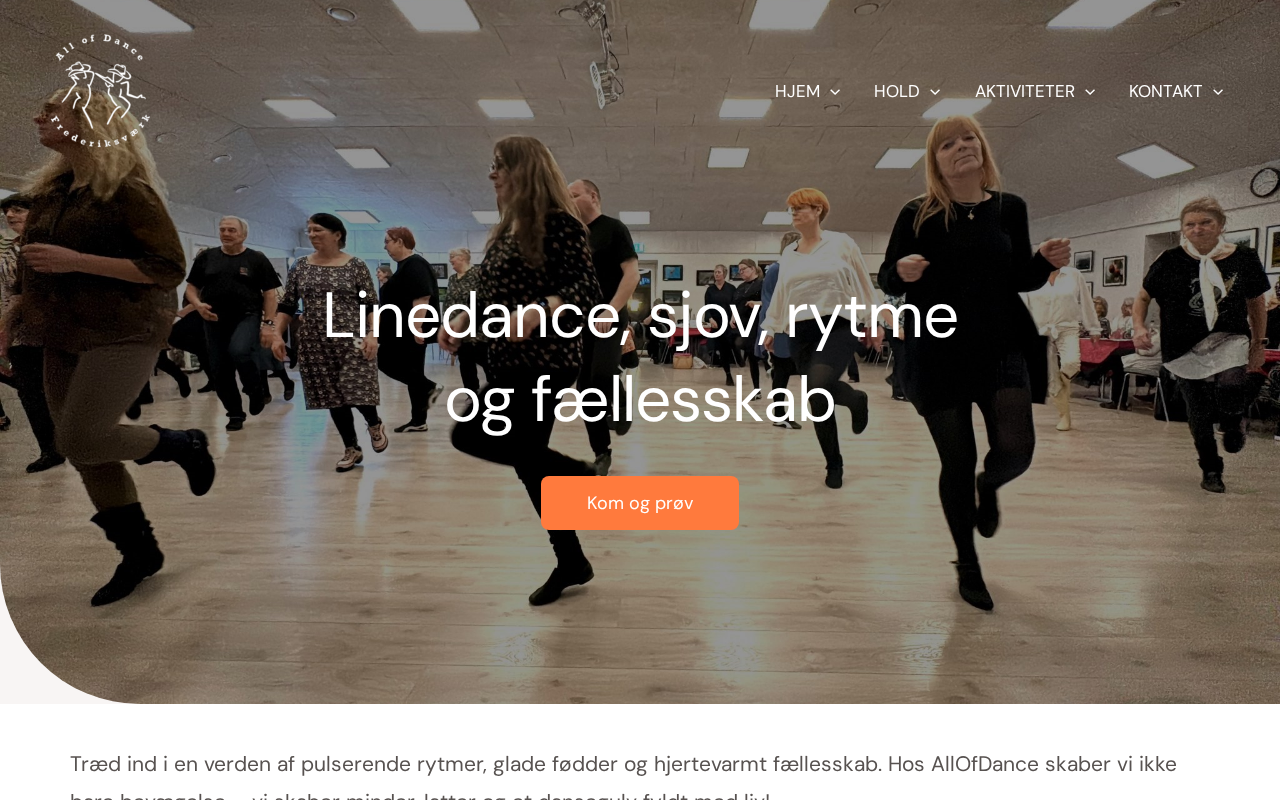Expand the chevron next to KONTAKT
Viewport: 1280px width, 800px height.
click(1218, 92)
